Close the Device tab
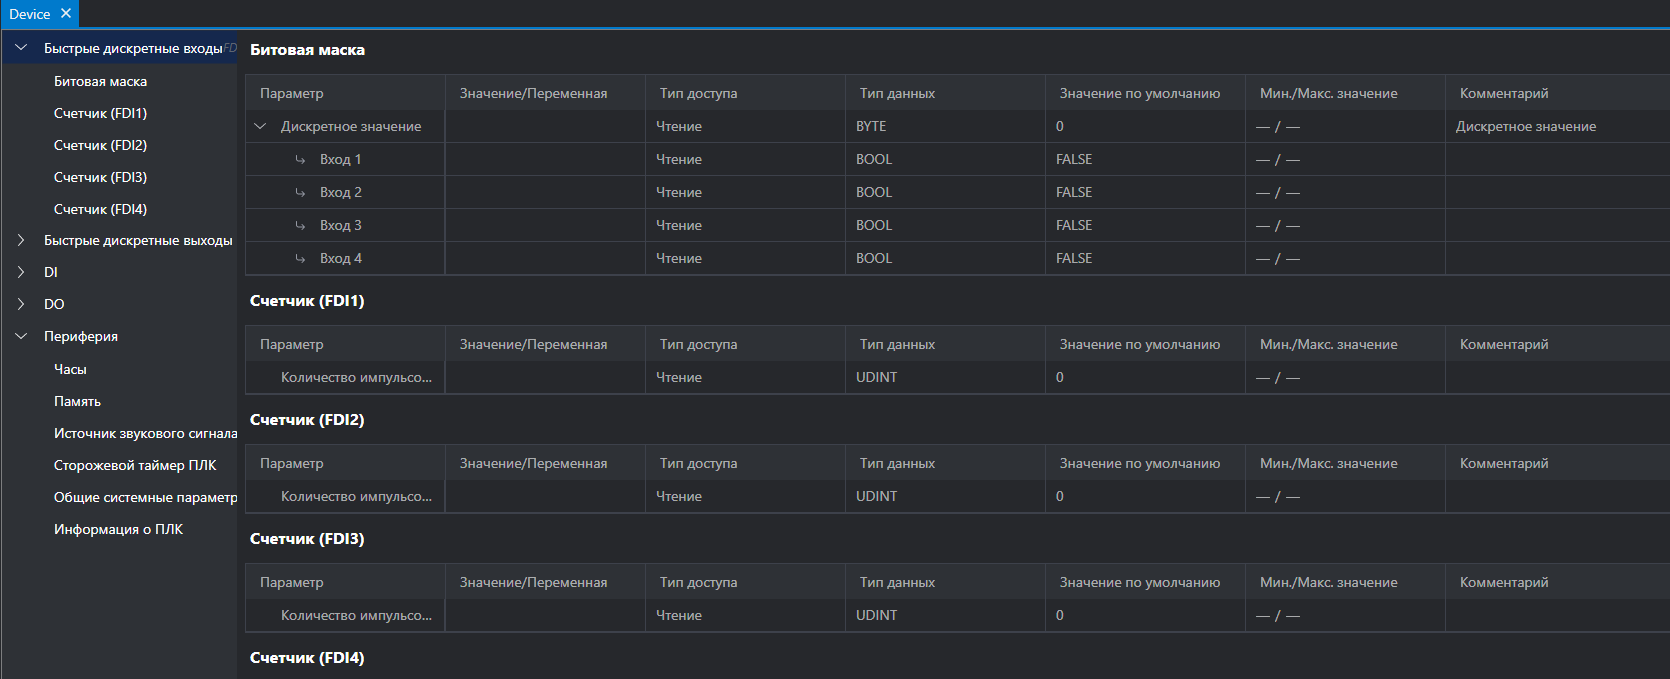 coord(66,14)
